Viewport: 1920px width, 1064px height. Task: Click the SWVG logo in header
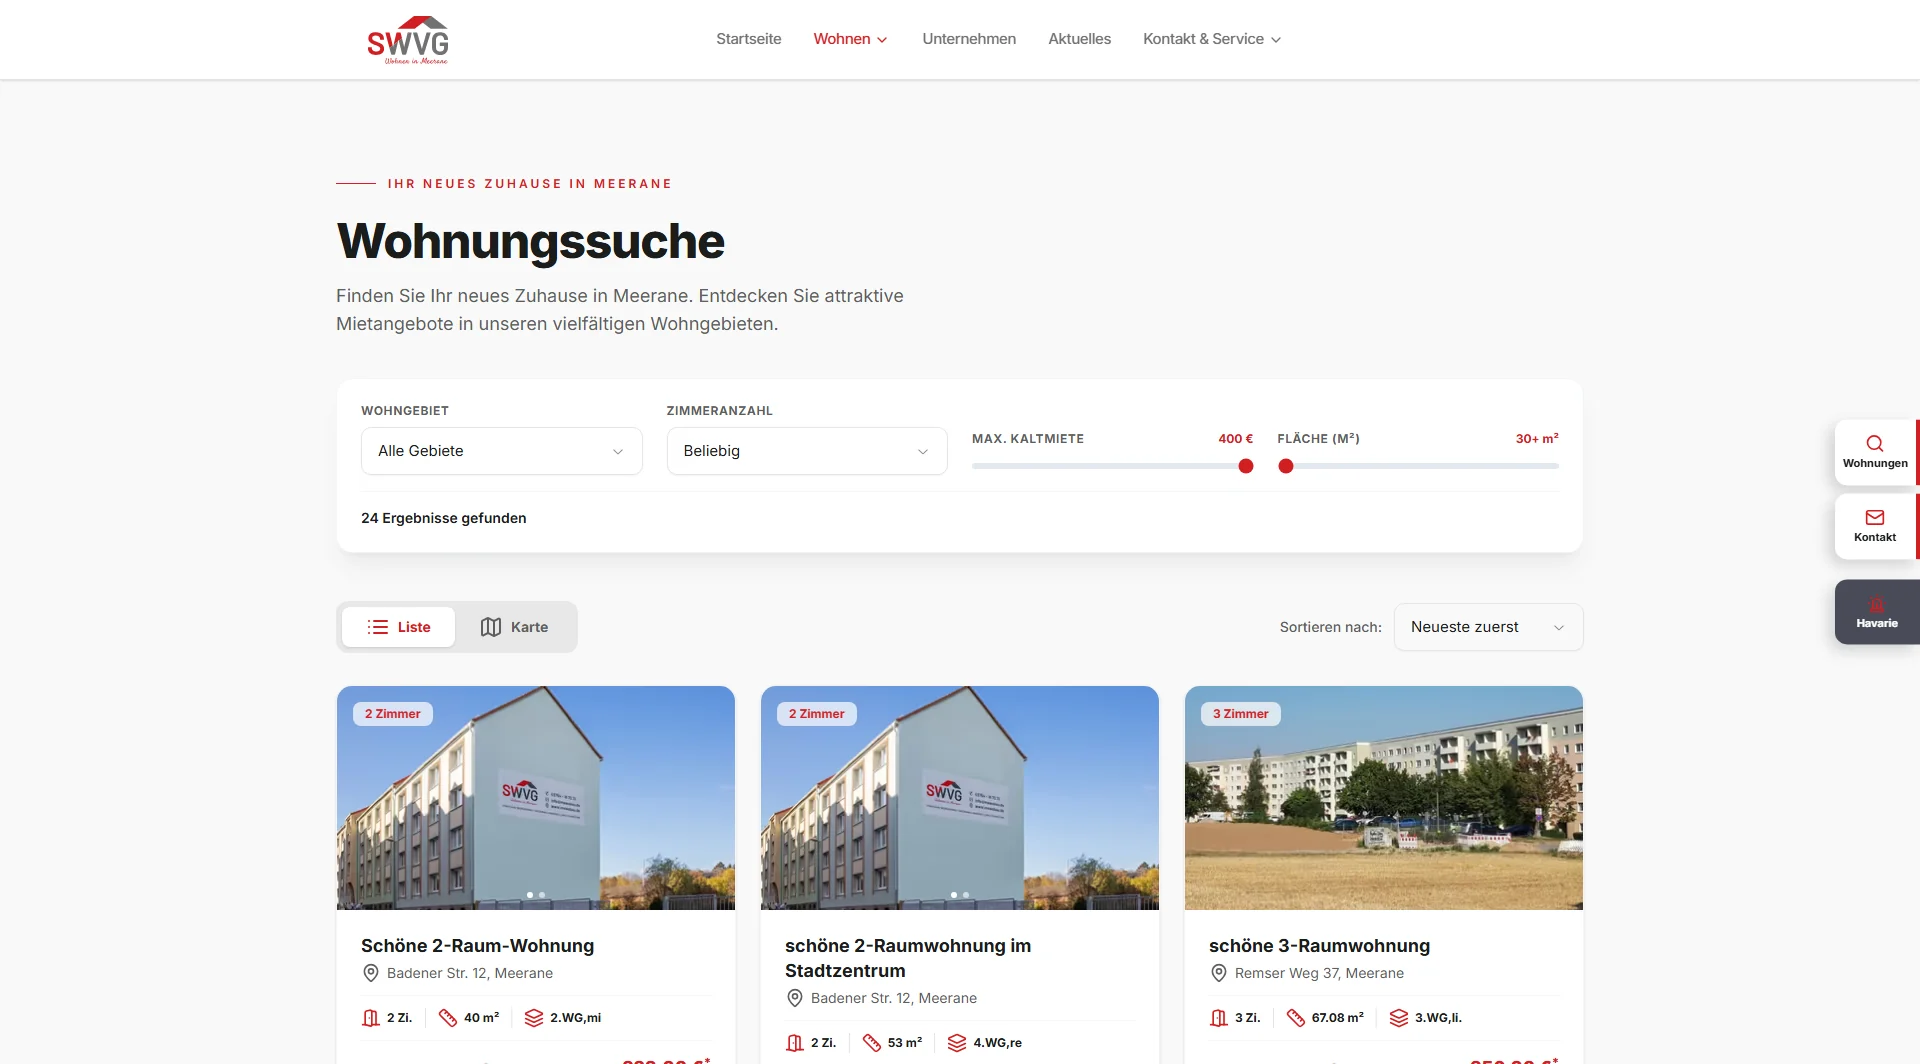pos(408,40)
